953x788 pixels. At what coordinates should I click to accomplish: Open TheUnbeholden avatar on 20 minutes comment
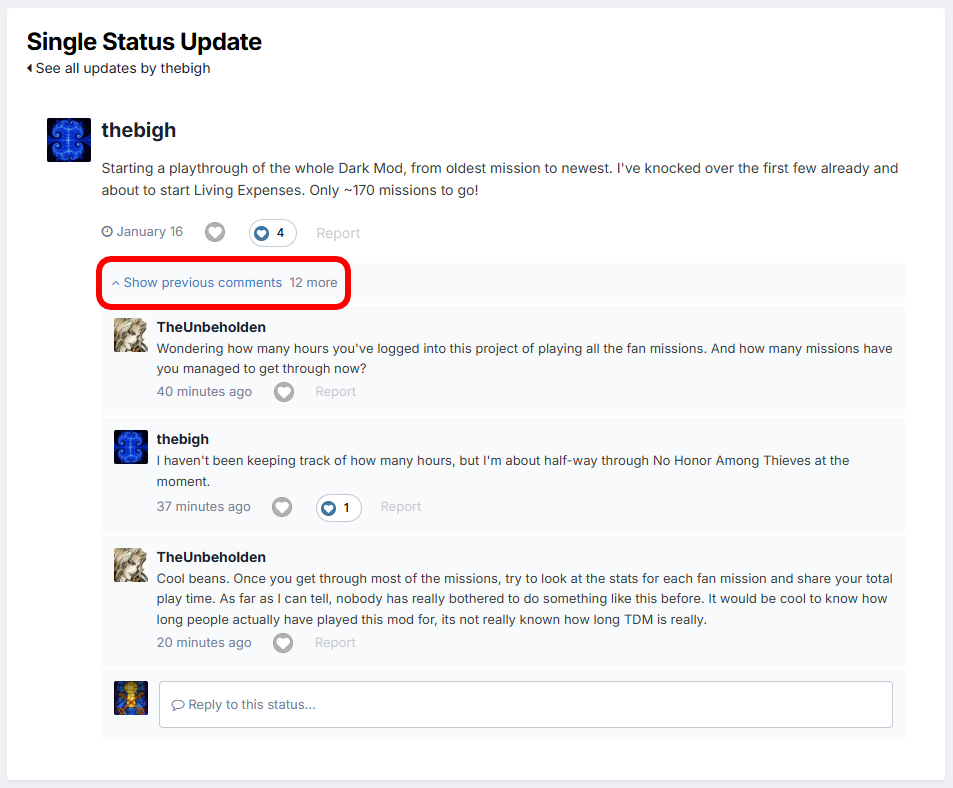131,565
